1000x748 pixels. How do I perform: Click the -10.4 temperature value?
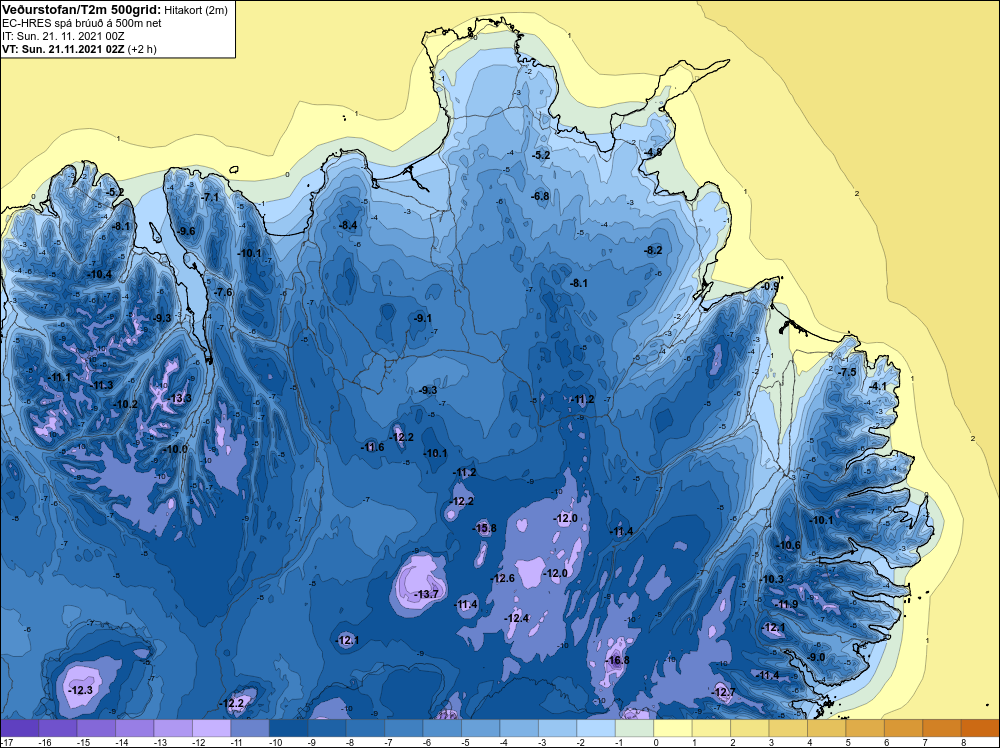pyautogui.click(x=99, y=274)
